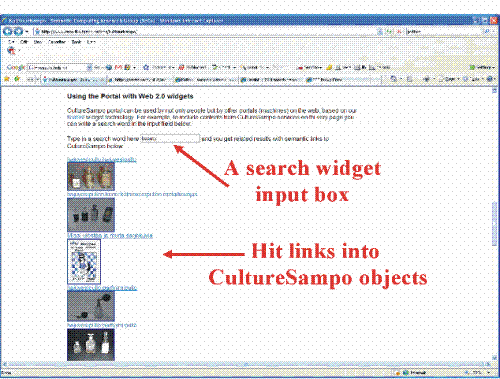Click the widget technology link in paragraph
Viewport: 500px width, 379px height.
(x=75, y=117)
